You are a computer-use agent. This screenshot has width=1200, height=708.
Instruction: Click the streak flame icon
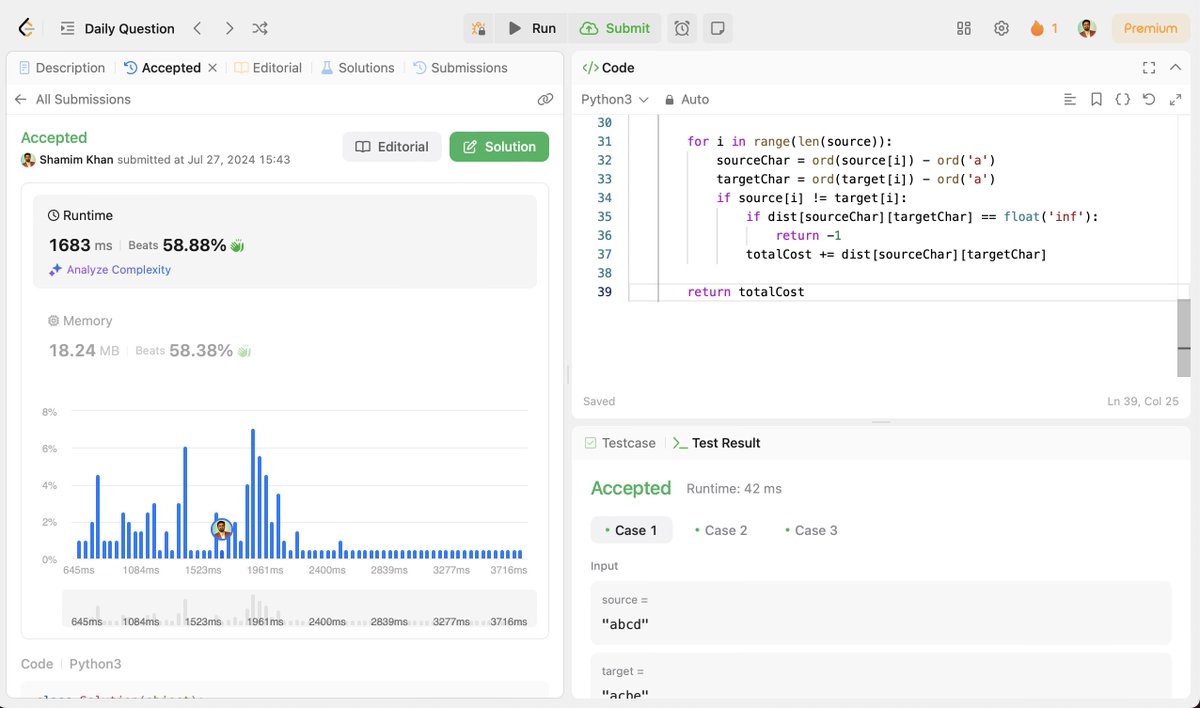[x=1037, y=28]
